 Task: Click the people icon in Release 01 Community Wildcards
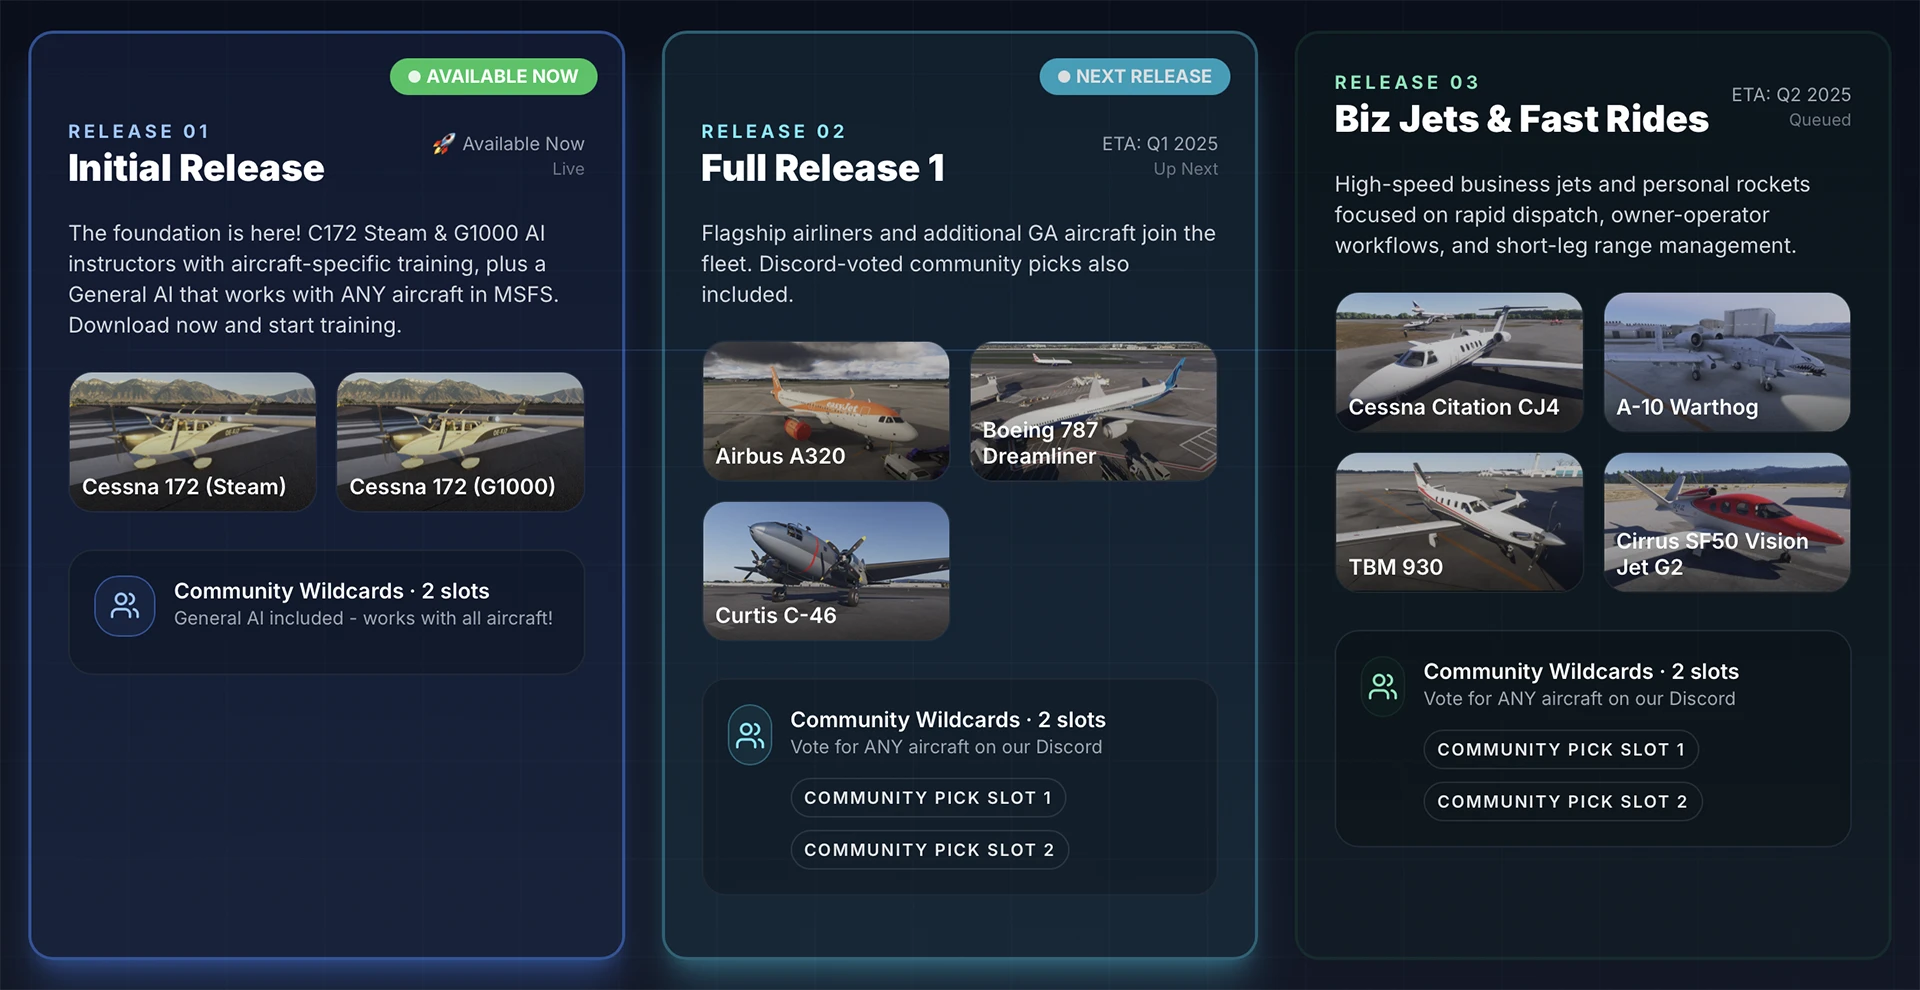point(125,605)
